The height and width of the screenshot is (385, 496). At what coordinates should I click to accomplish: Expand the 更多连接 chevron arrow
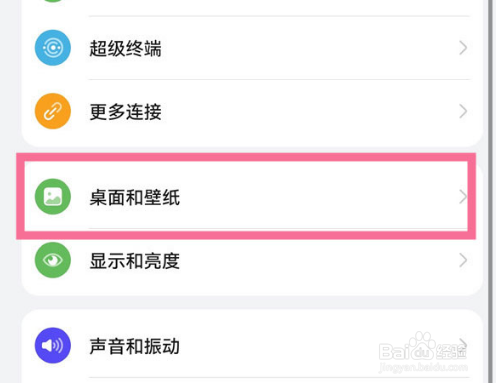point(463,111)
